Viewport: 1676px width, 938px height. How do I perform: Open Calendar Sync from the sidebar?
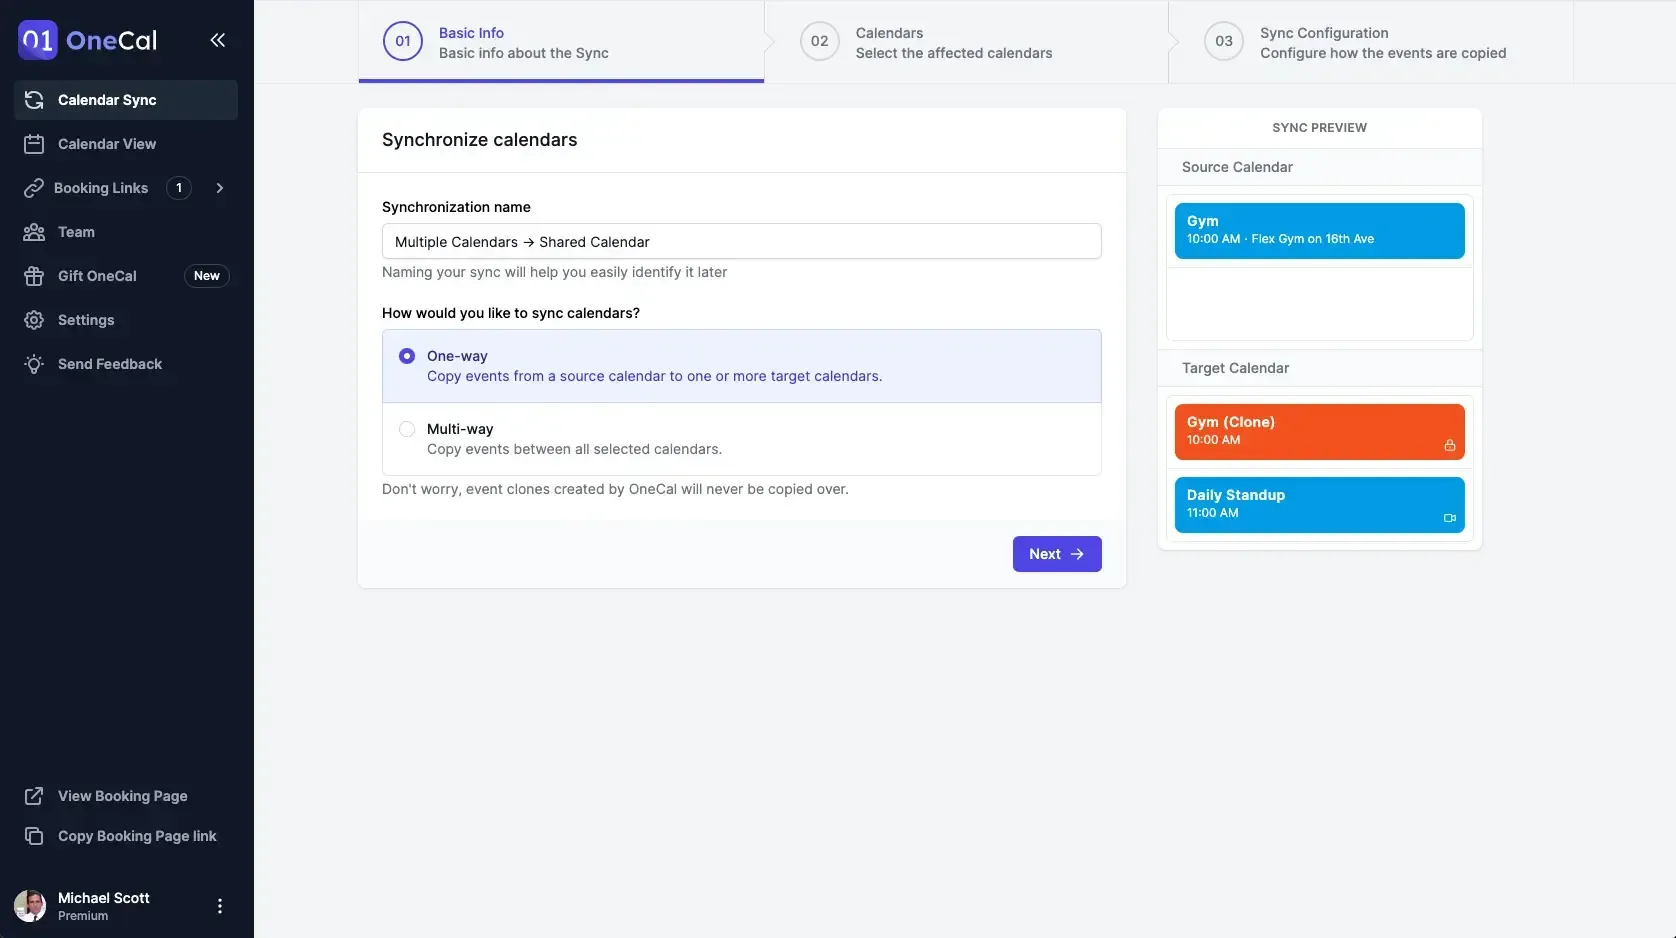point(105,100)
